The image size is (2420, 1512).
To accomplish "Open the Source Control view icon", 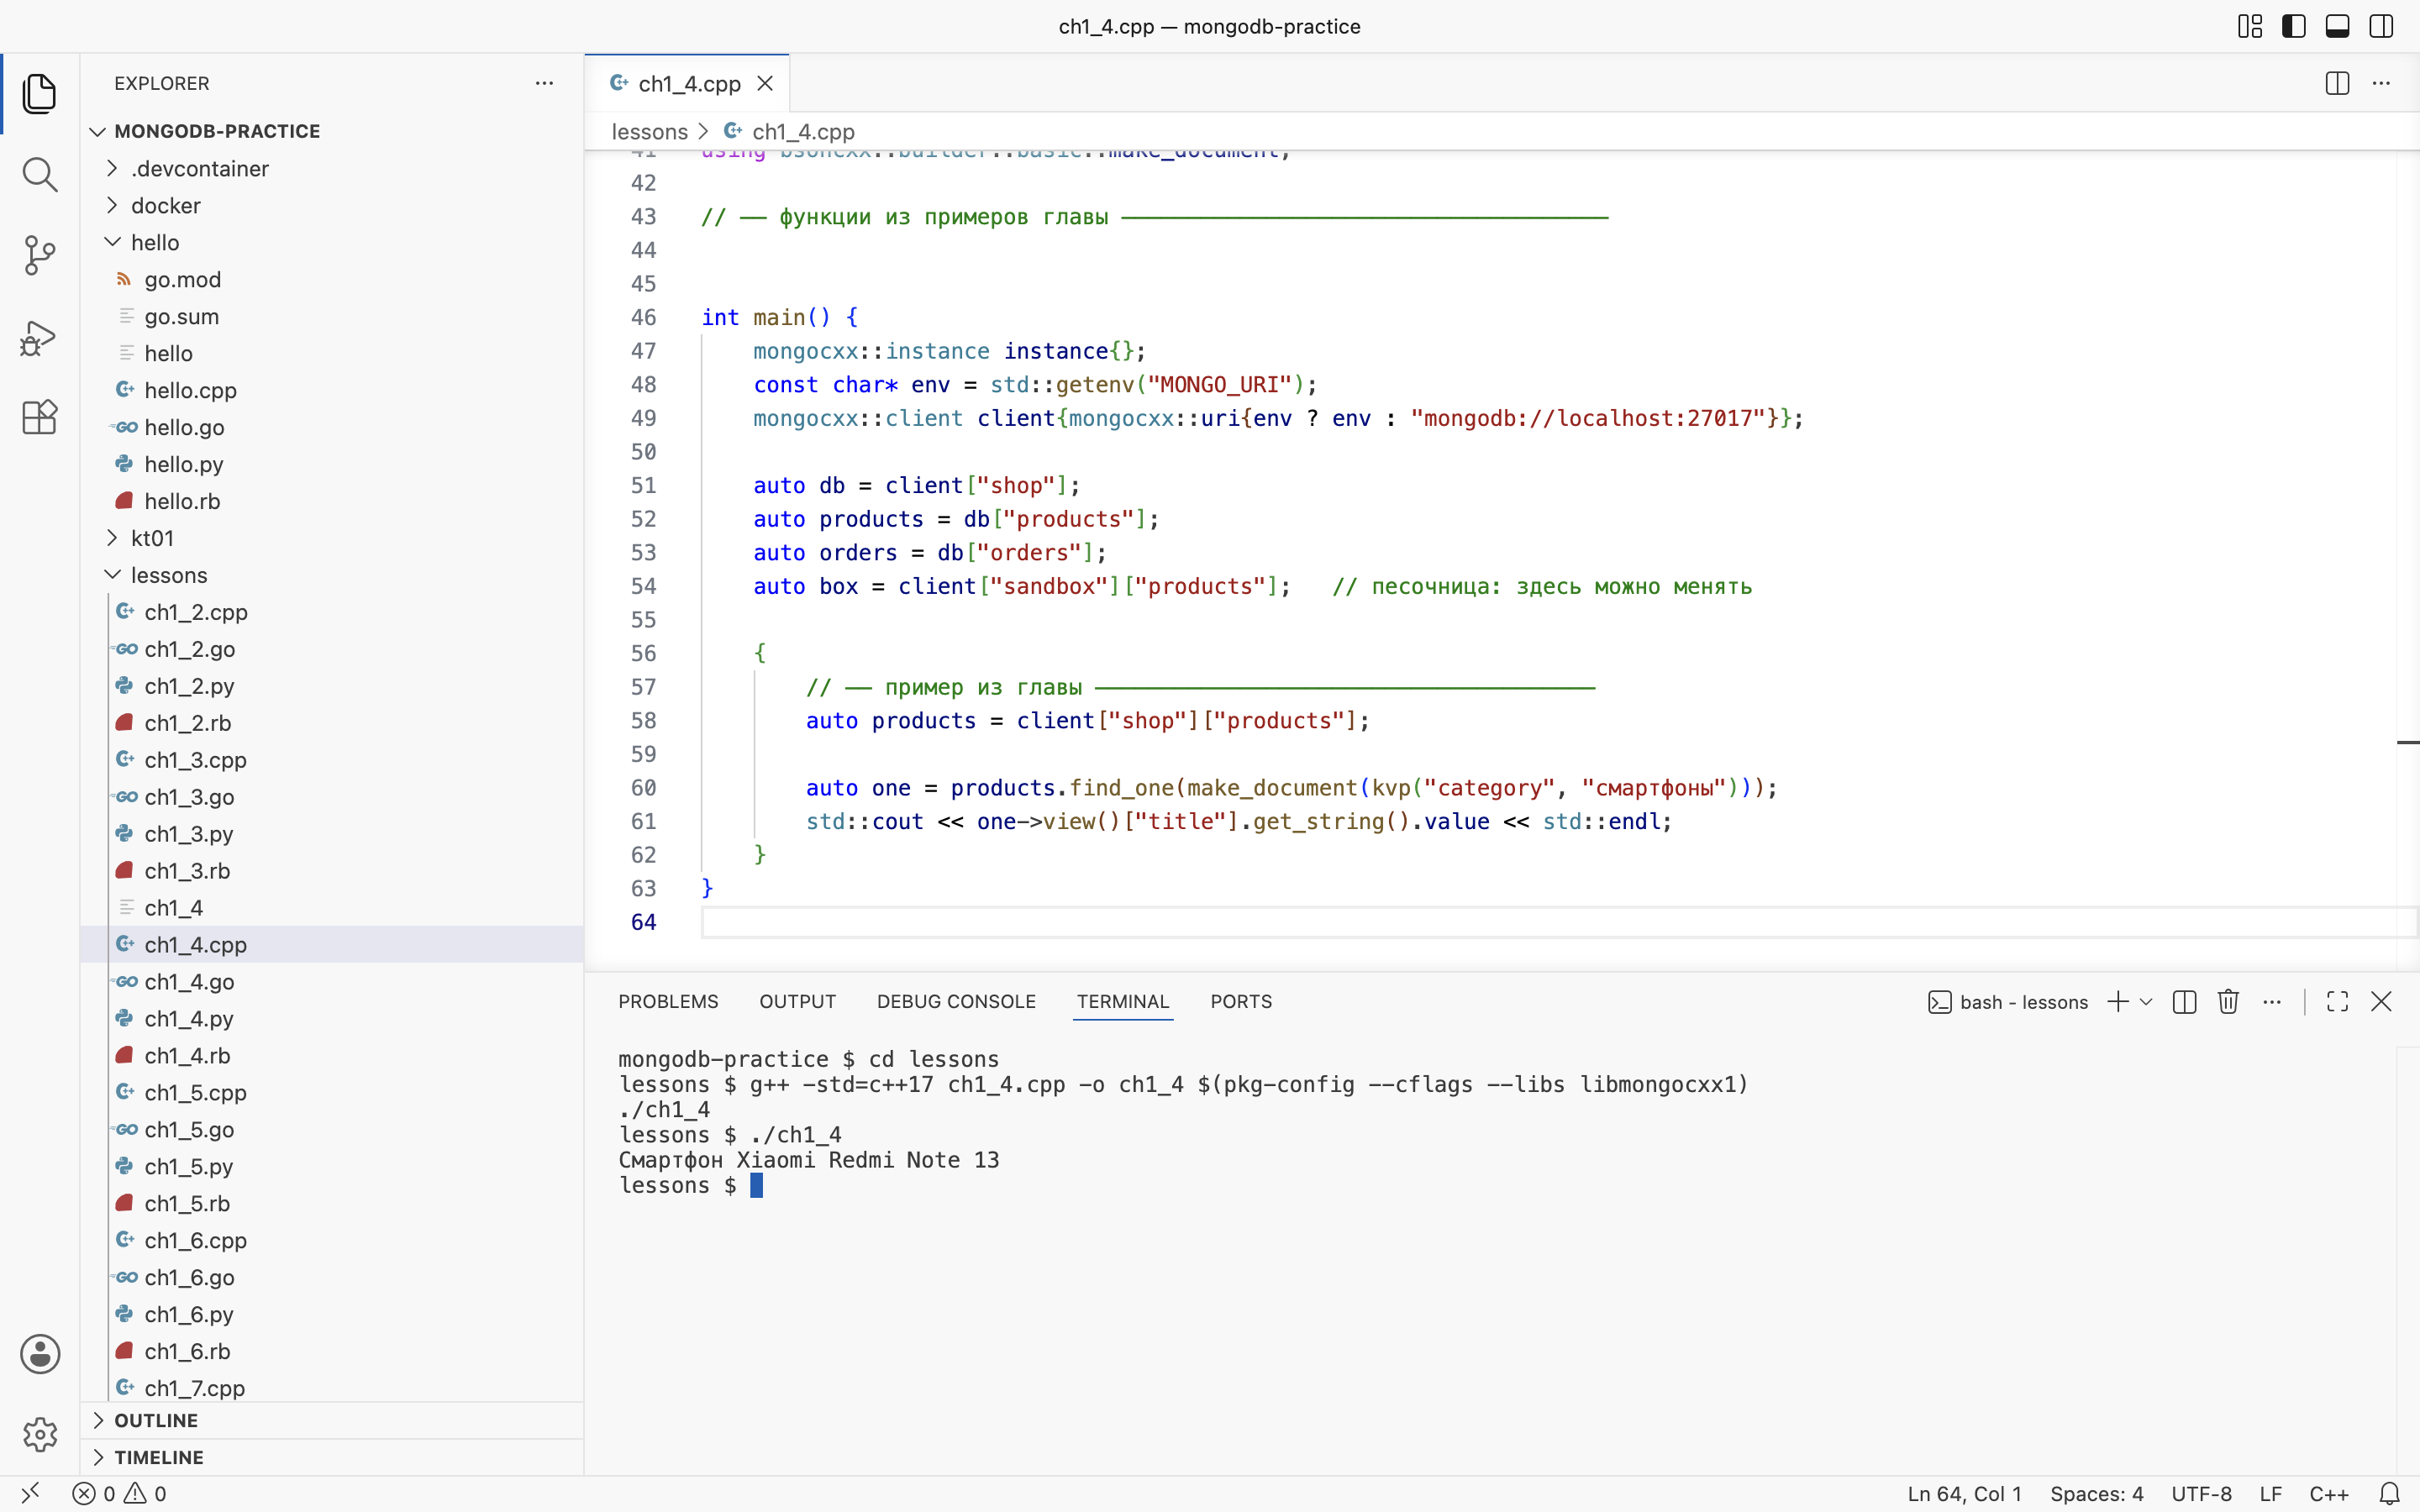I will point(39,256).
